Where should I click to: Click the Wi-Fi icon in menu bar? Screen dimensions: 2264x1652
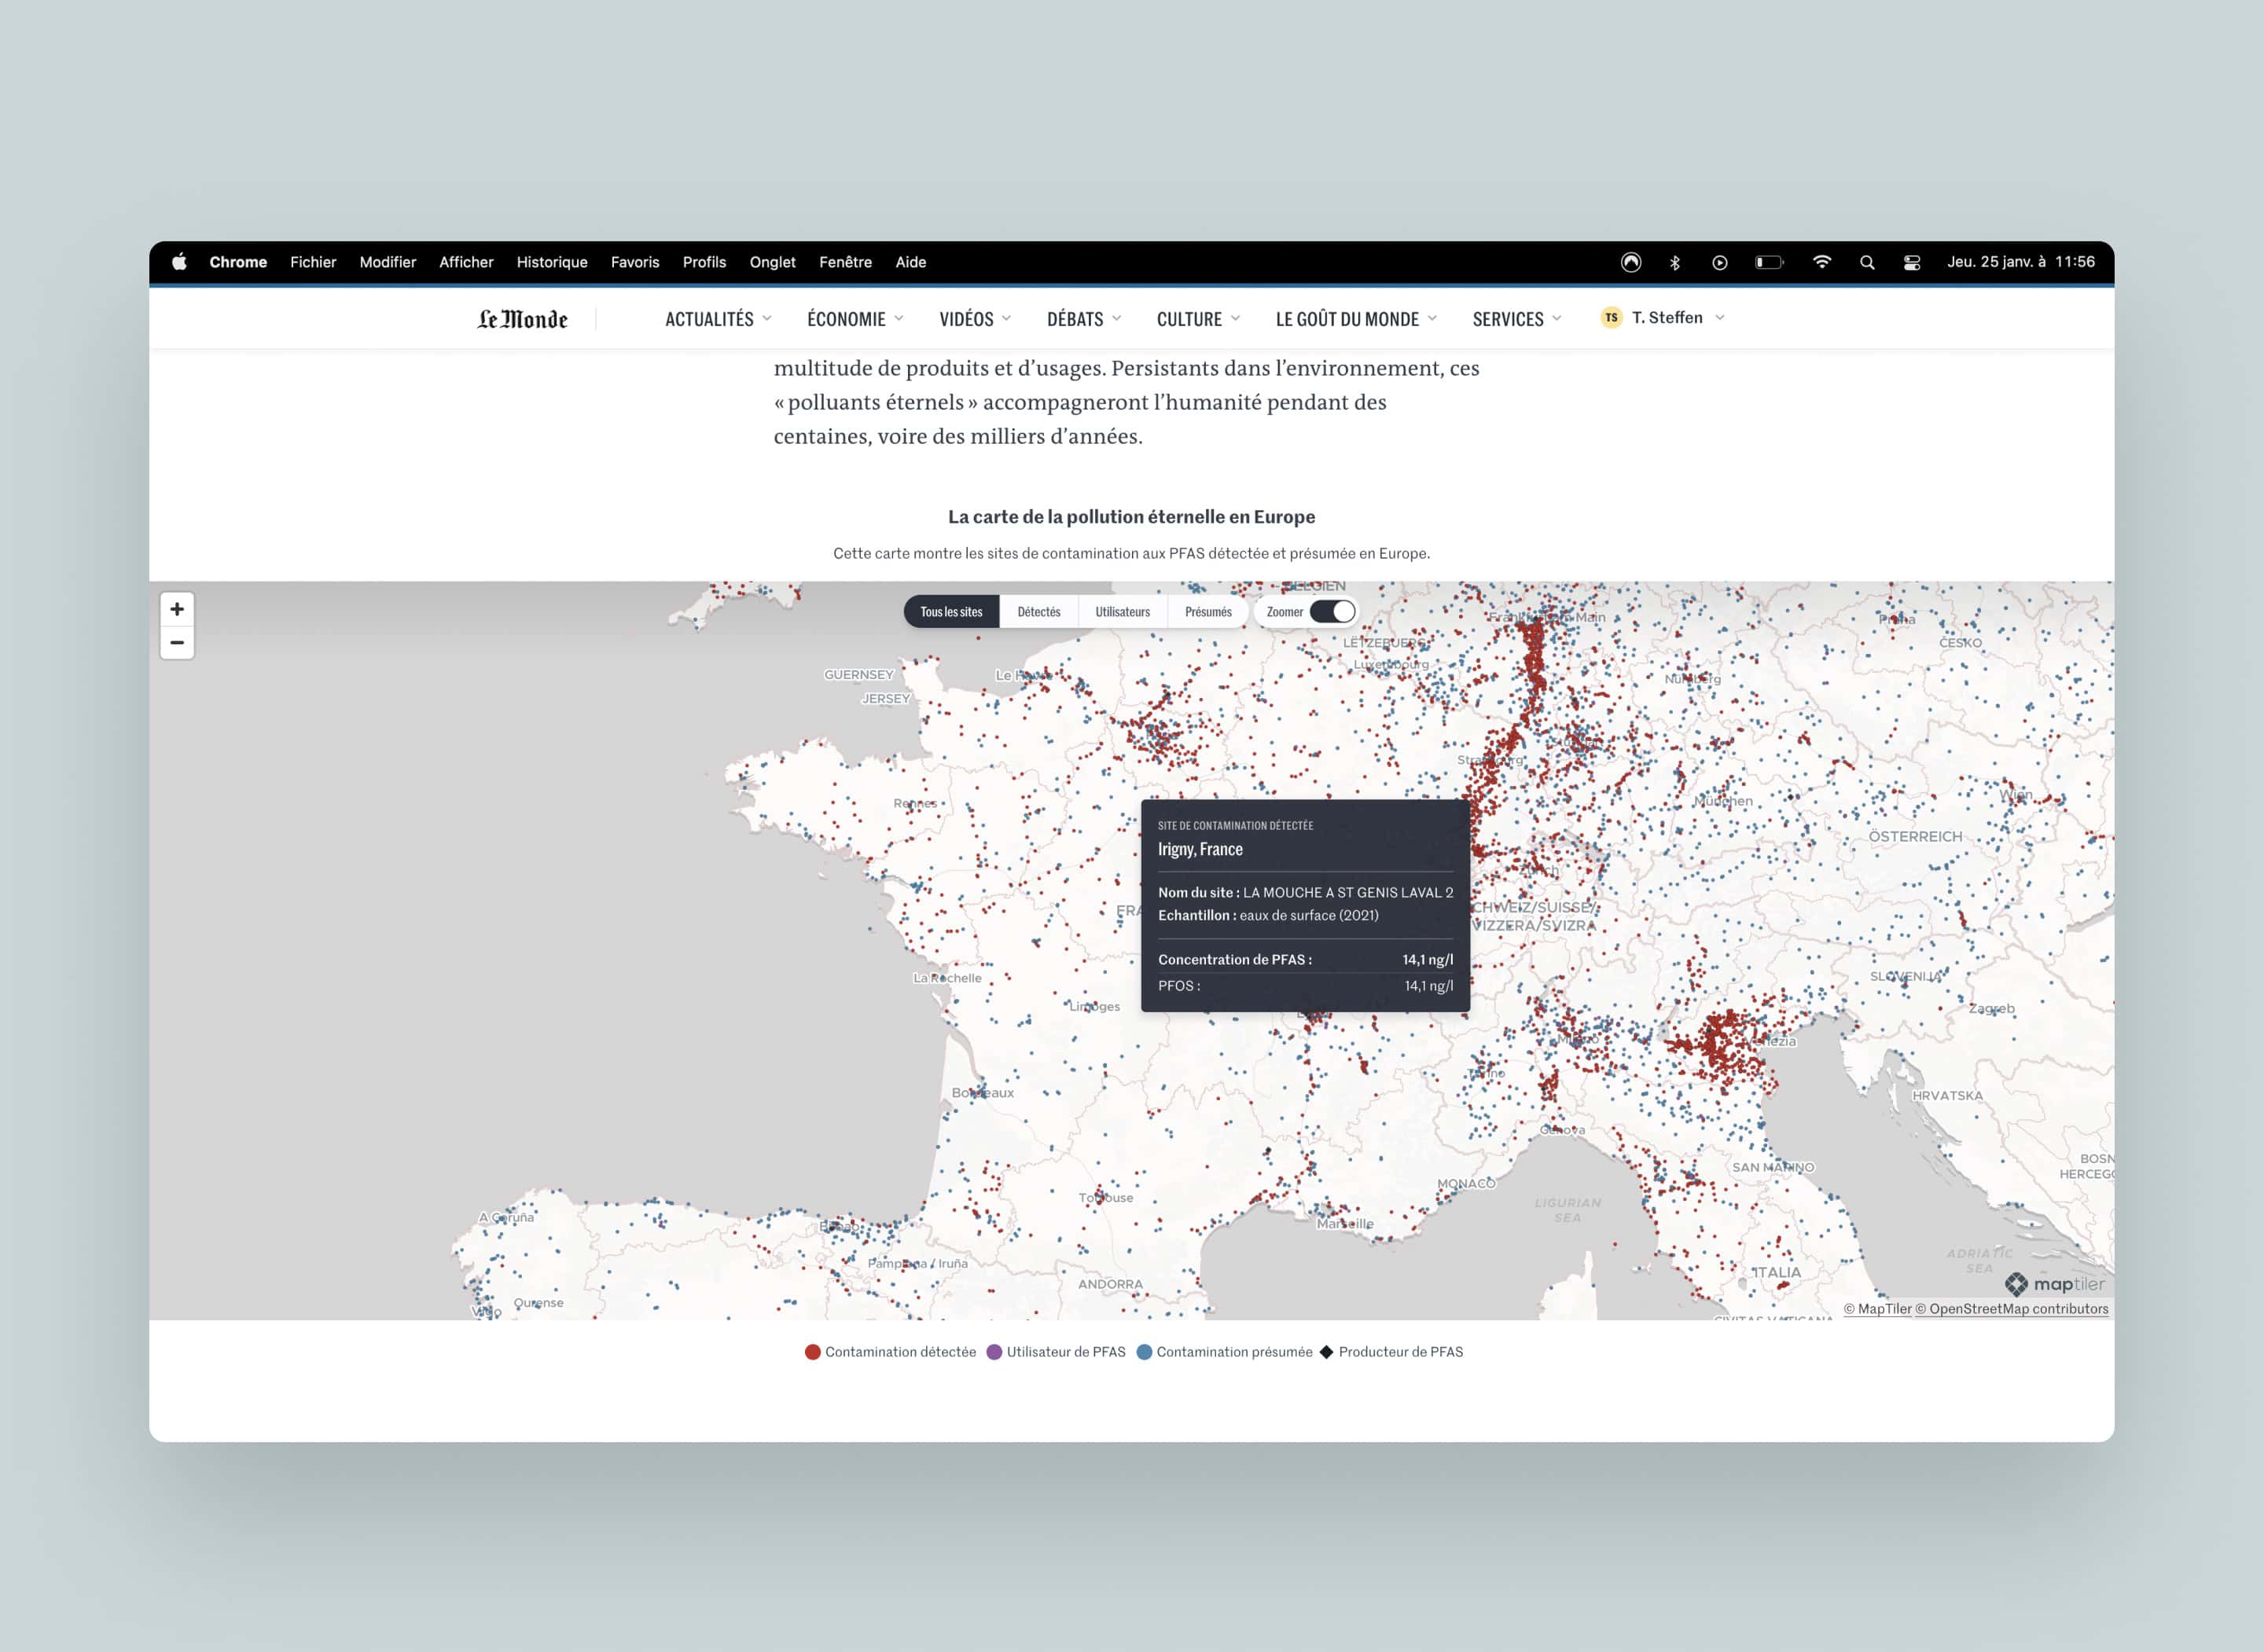[x=1822, y=262]
